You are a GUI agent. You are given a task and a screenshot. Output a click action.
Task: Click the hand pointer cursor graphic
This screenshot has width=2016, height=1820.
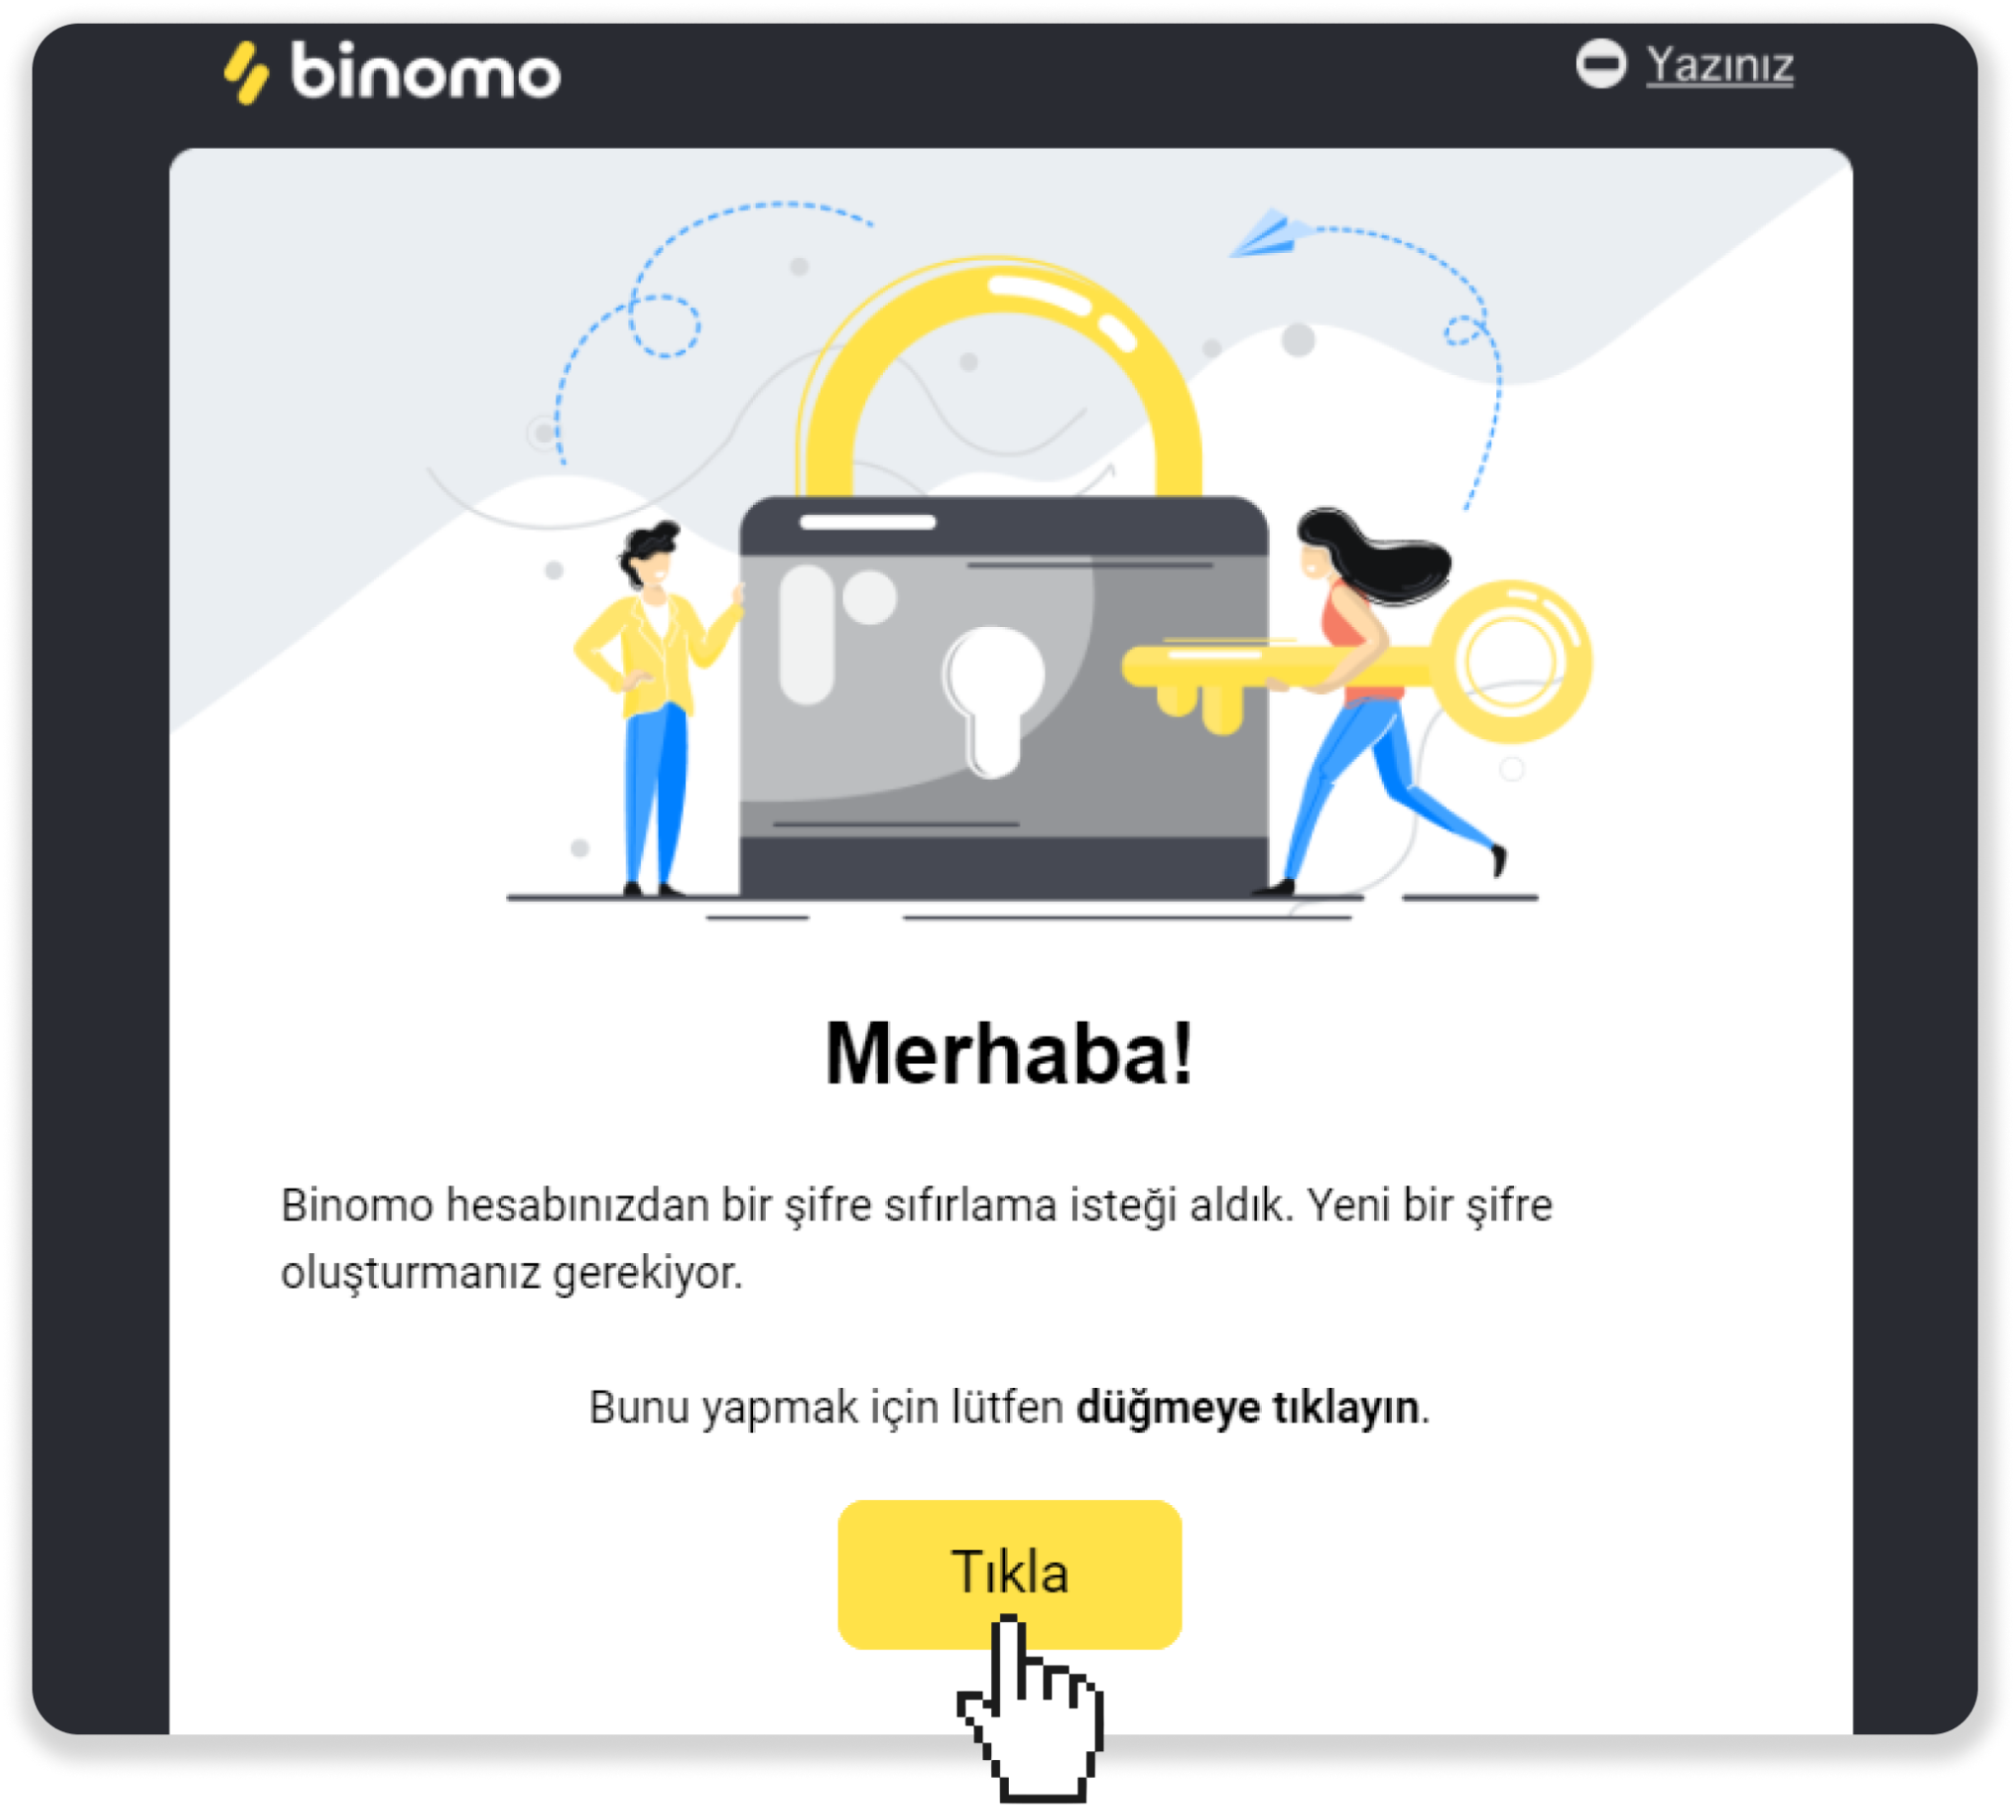point(1032,1710)
